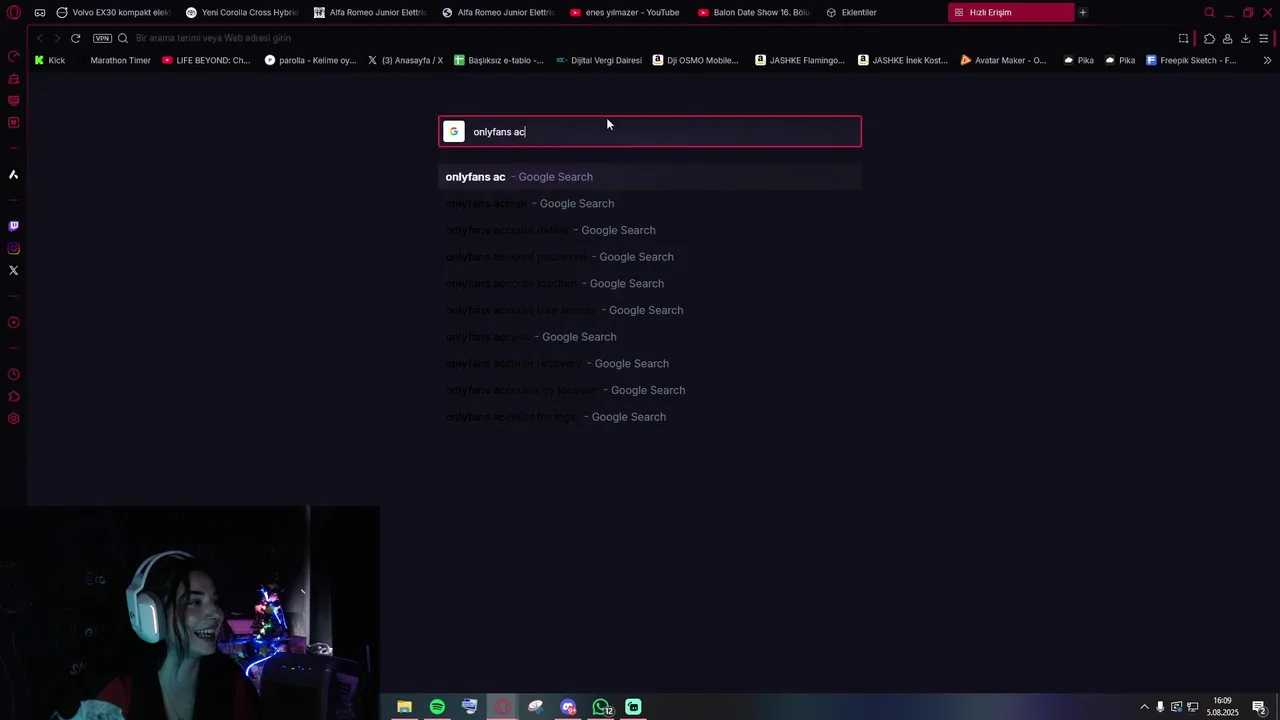
Task: Open Discord from taskbar
Action: (568, 707)
